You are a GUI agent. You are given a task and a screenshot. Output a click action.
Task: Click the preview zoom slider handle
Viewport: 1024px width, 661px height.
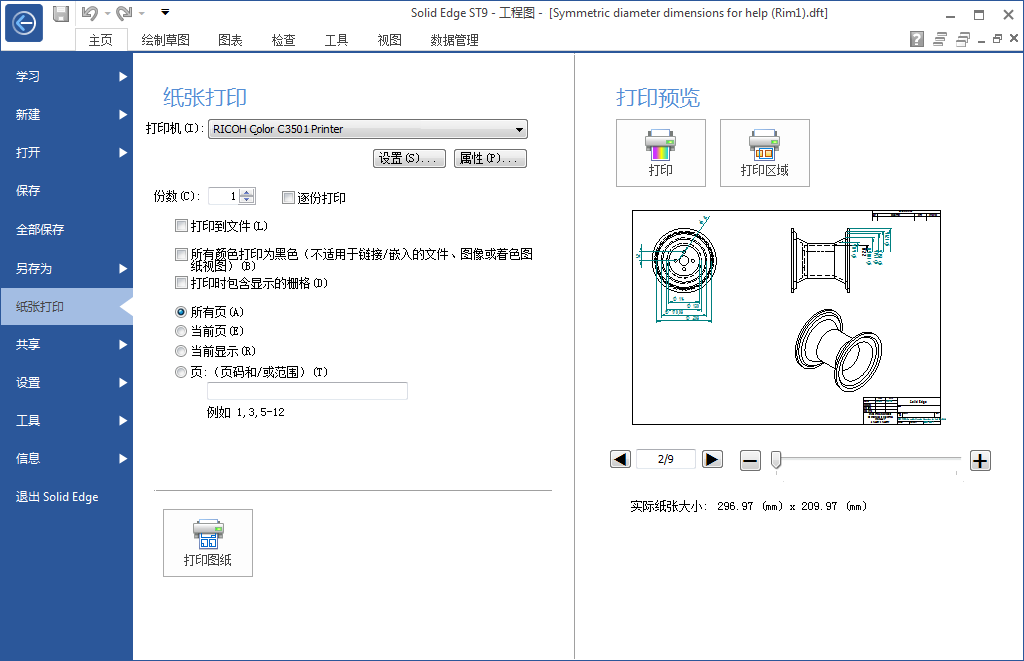click(x=775, y=460)
